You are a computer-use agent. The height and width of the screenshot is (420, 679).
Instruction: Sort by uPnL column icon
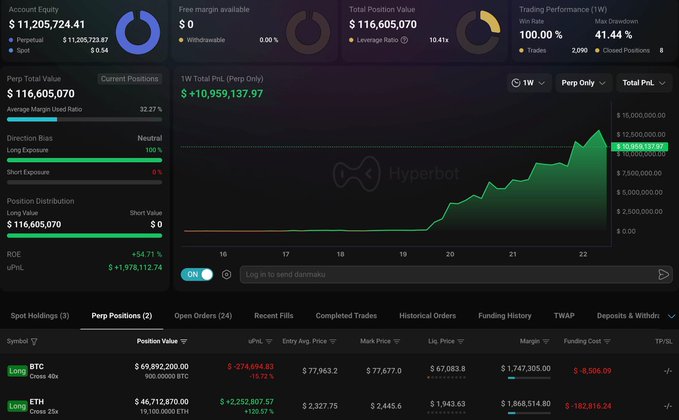(x=269, y=342)
